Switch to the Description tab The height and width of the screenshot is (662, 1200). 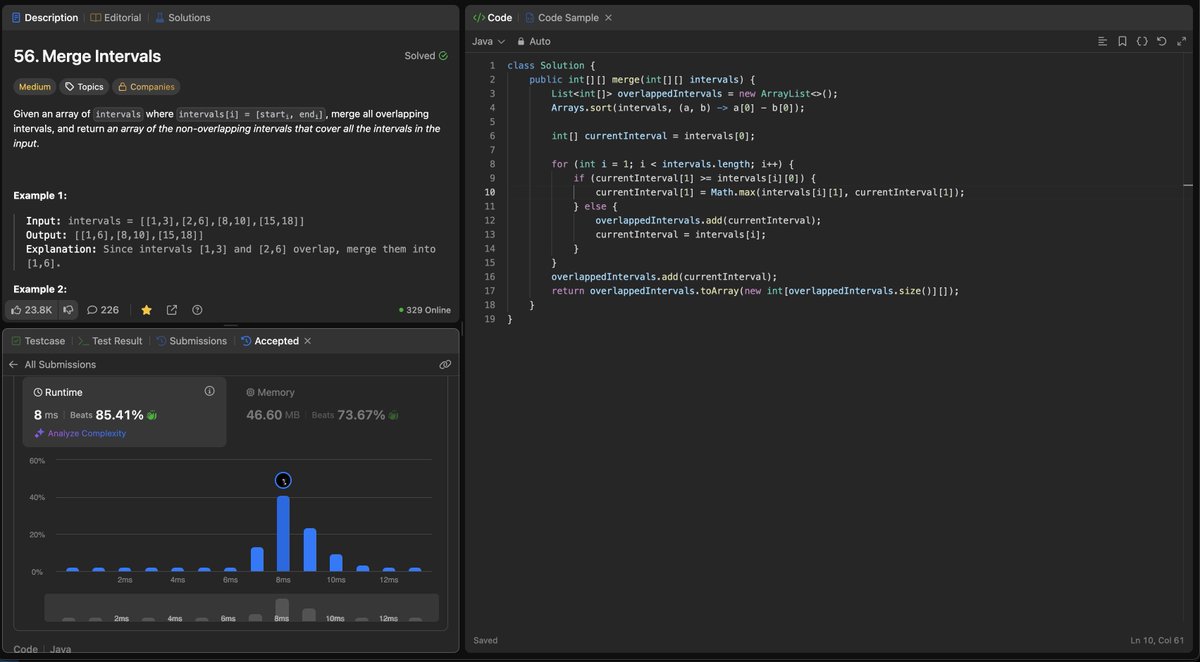(x=44, y=18)
